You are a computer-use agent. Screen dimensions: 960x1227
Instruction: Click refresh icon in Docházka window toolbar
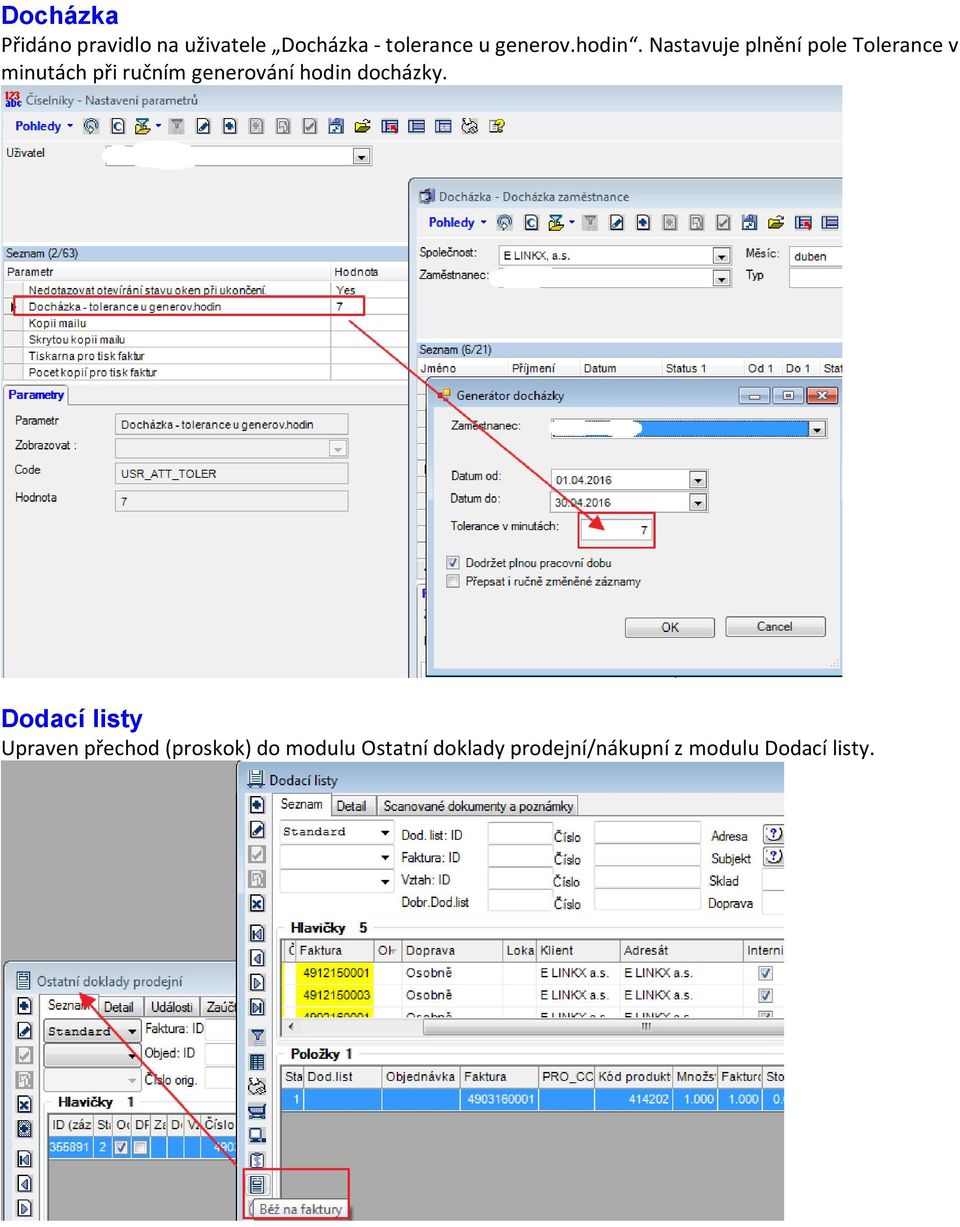[505, 223]
